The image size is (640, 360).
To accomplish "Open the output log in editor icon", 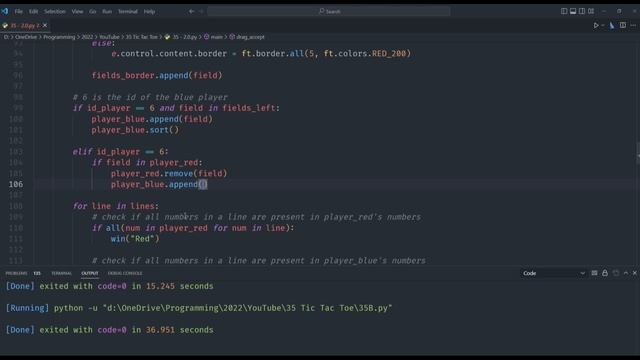I will tap(616, 273).
